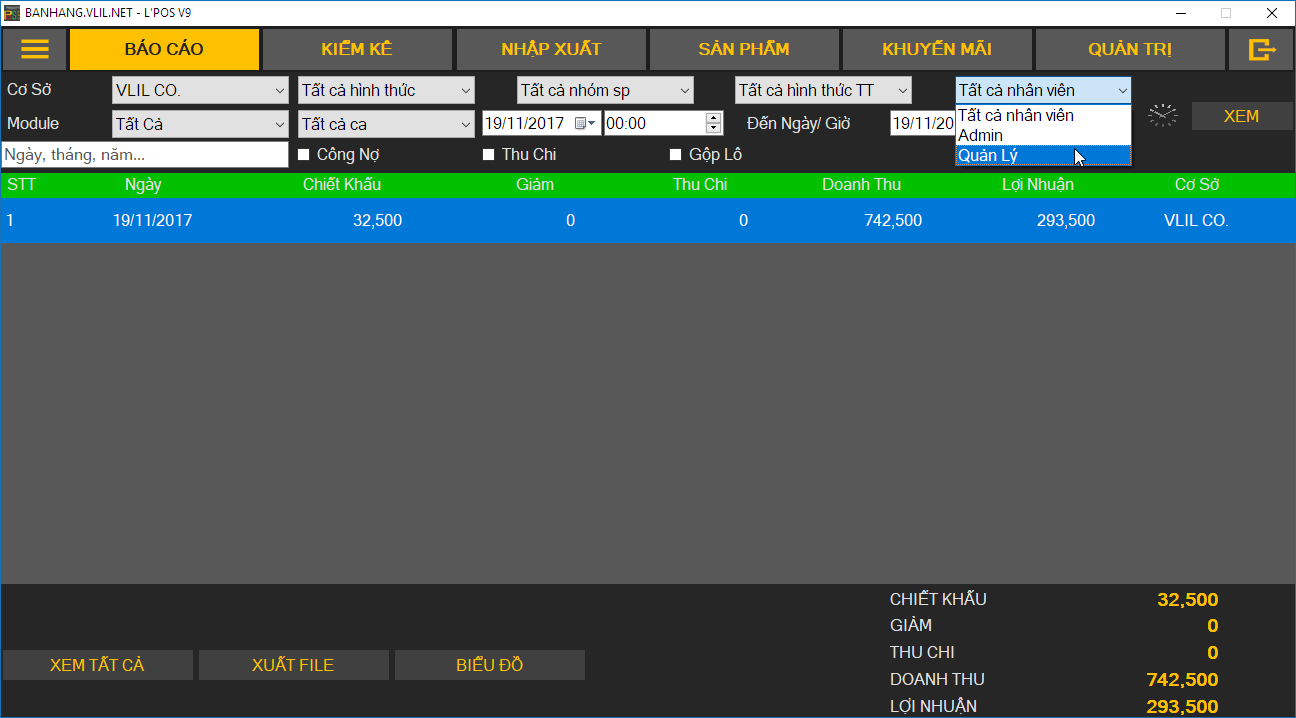Open calendar picker on start date

[x=585, y=124]
